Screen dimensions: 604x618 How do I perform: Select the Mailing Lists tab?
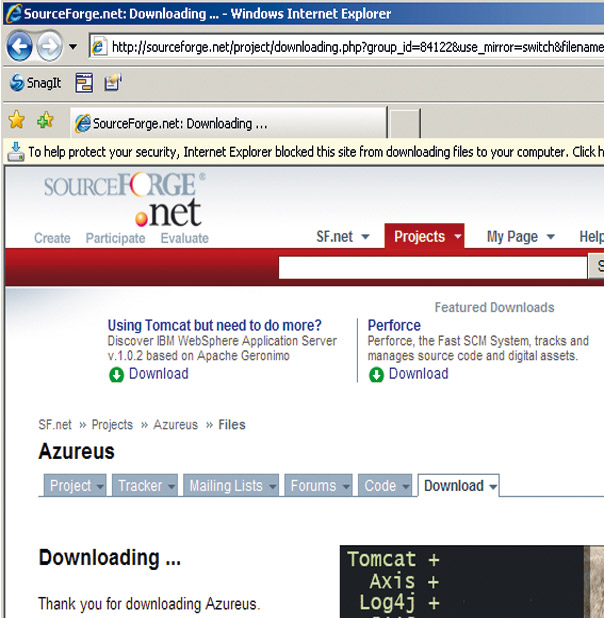coord(226,486)
